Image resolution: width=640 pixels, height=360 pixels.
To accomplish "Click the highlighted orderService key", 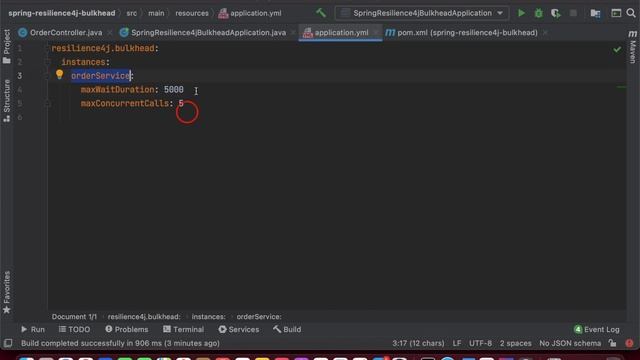I will point(100,76).
